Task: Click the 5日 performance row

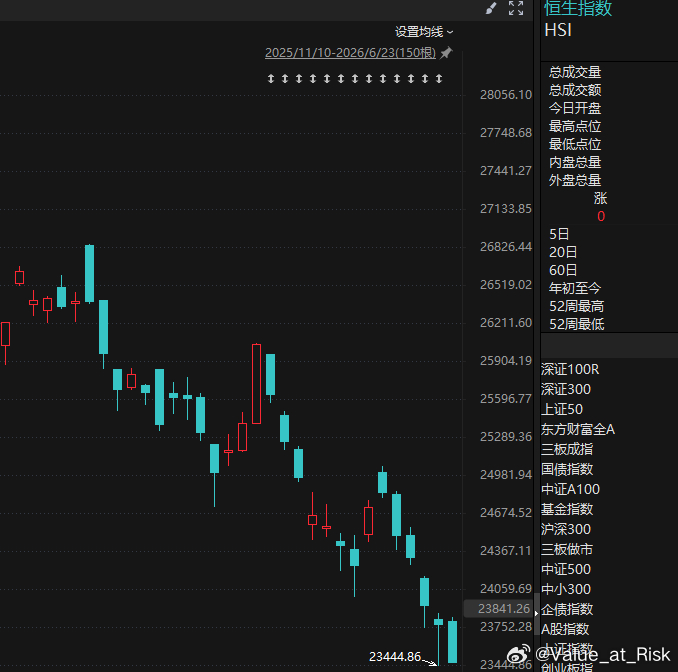Action: click(x=559, y=234)
